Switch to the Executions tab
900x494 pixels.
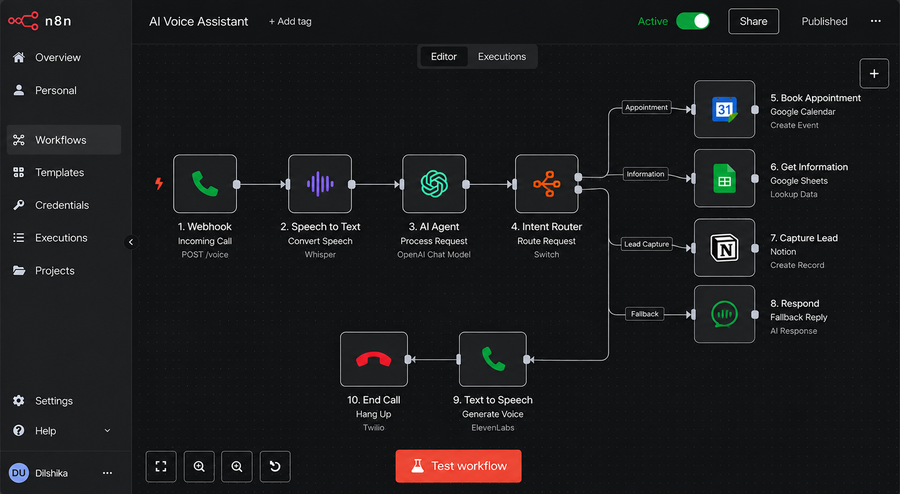click(502, 57)
